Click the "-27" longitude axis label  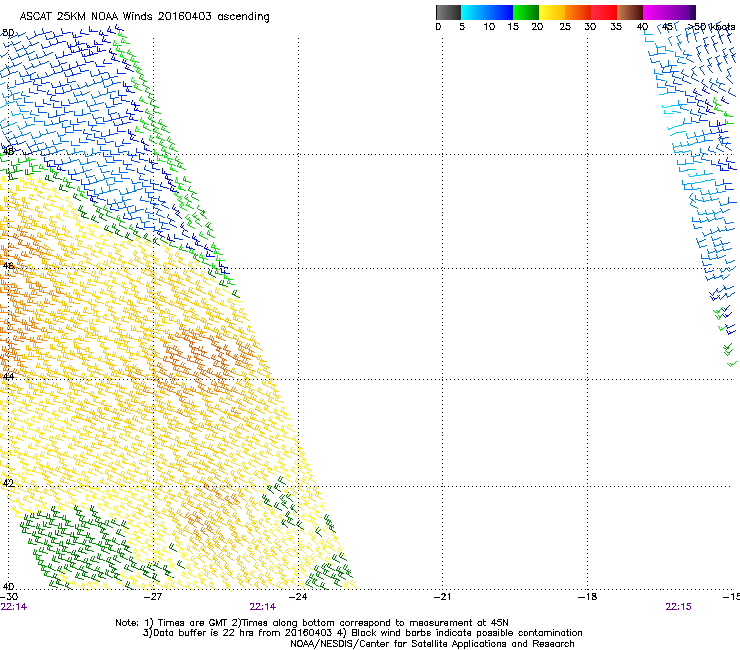tap(152, 597)
